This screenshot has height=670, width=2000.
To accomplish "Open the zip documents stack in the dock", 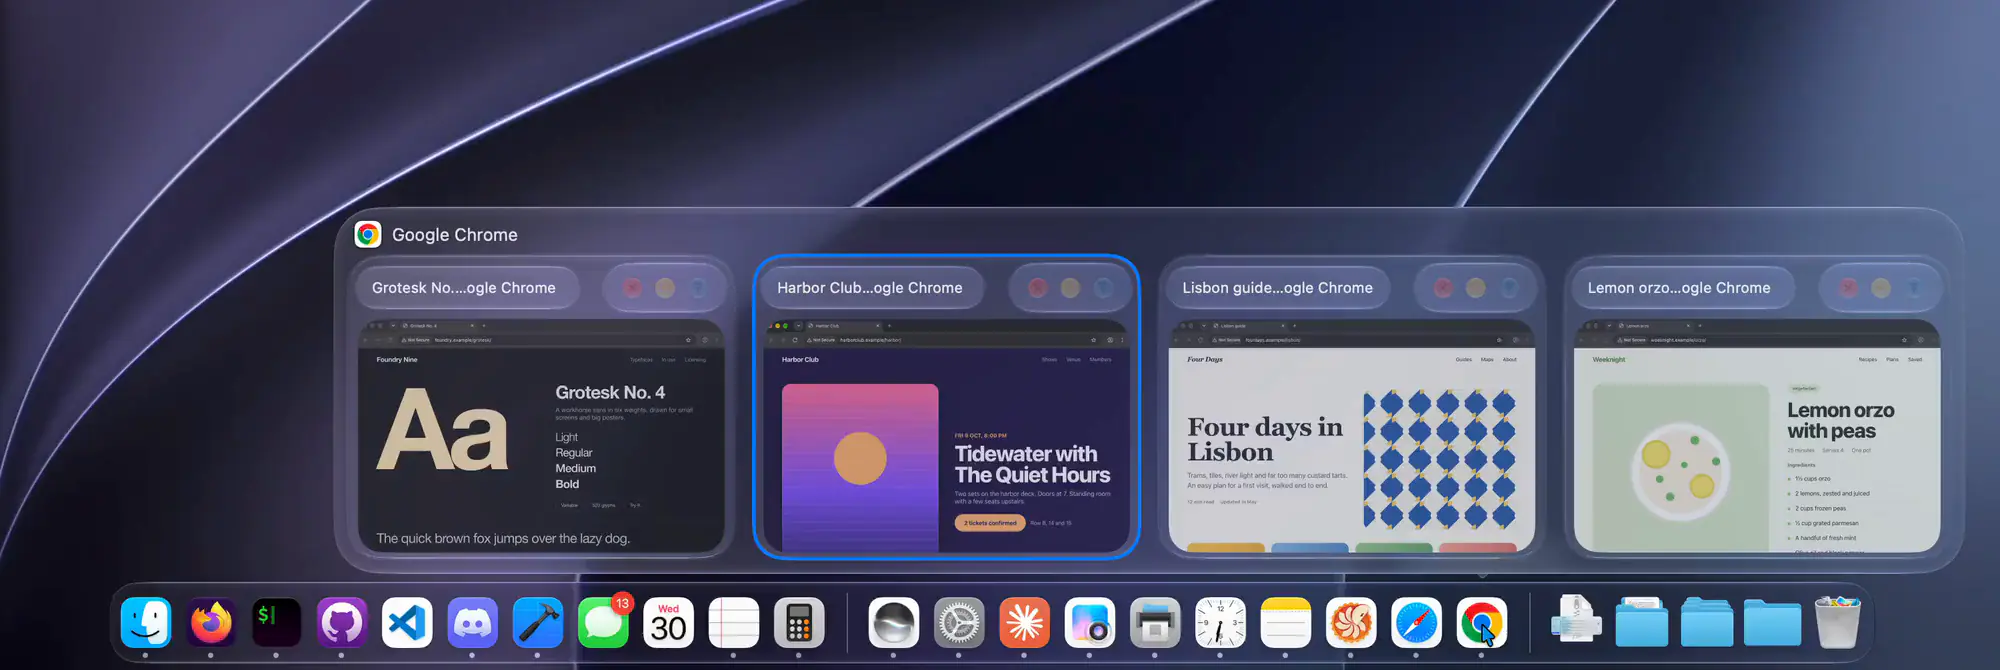I will coord(1576,620).
